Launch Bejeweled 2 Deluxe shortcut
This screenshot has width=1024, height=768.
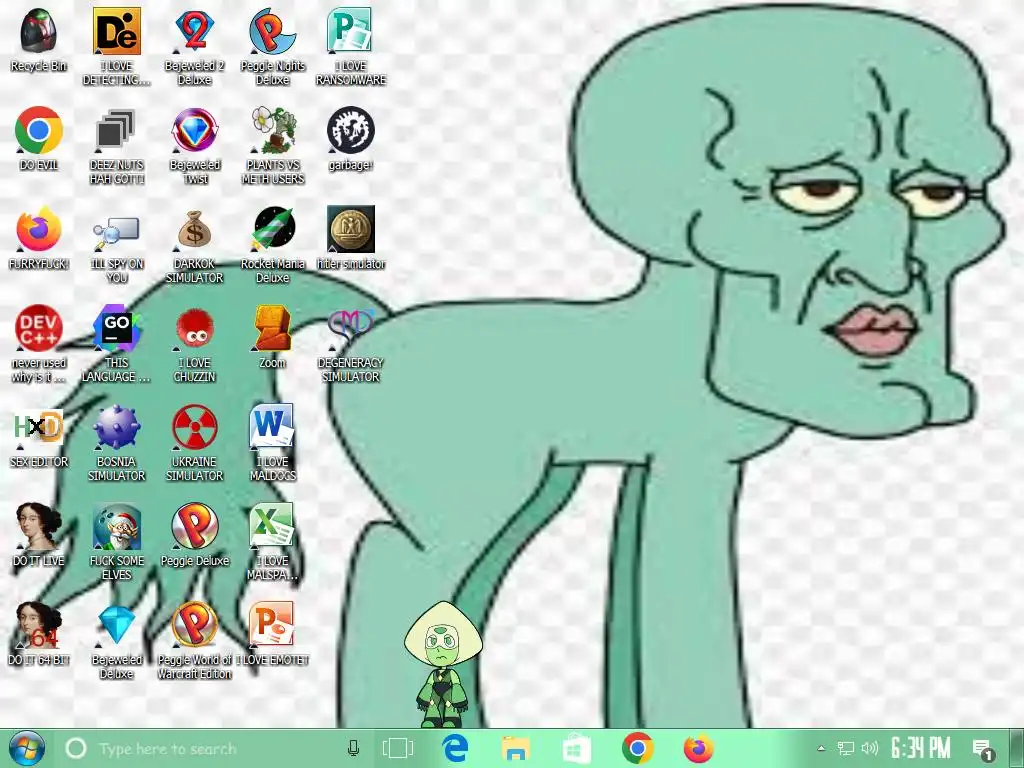tap(195, 31)
